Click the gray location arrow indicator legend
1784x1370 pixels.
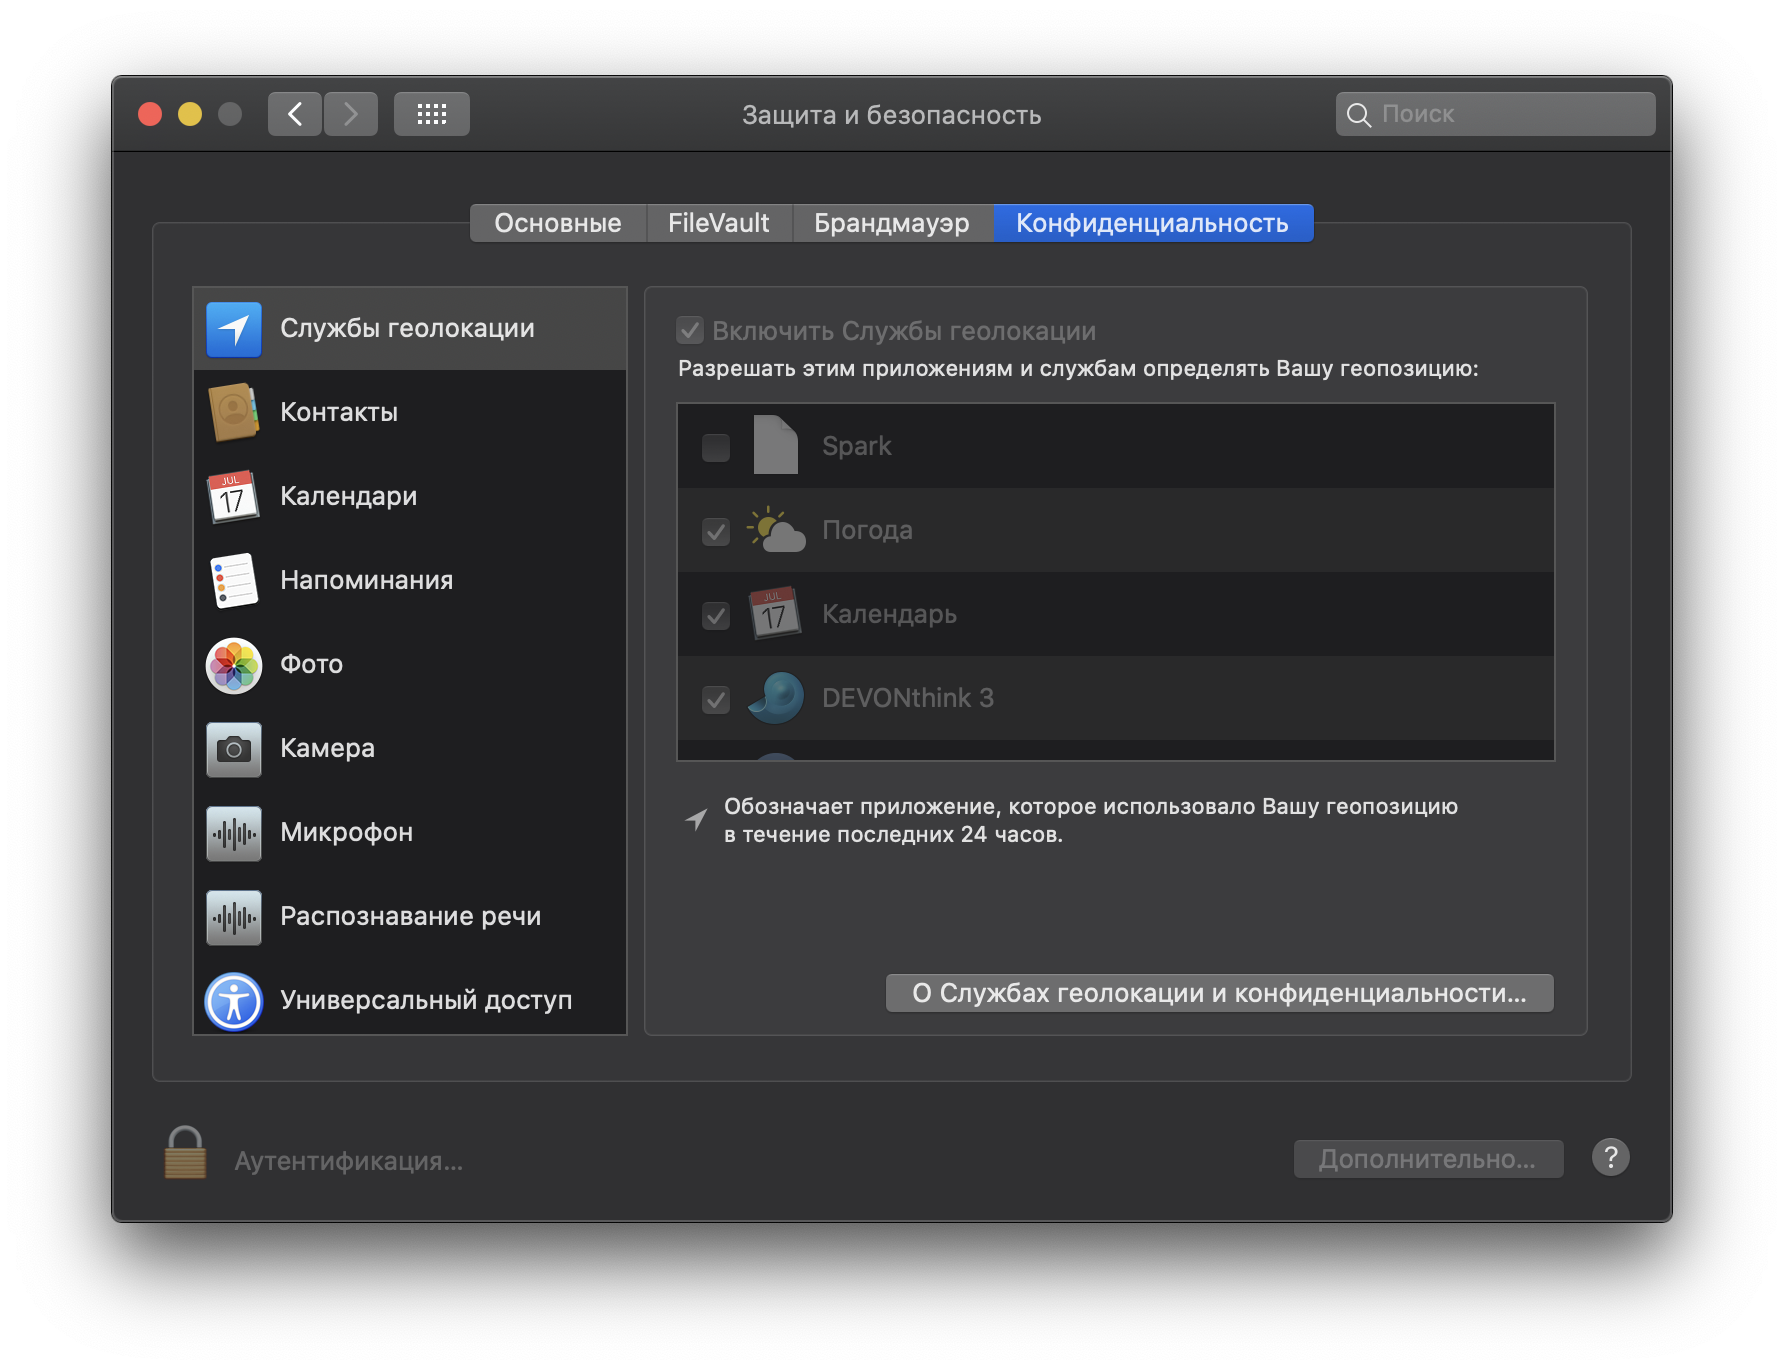(x=696, y=820)
